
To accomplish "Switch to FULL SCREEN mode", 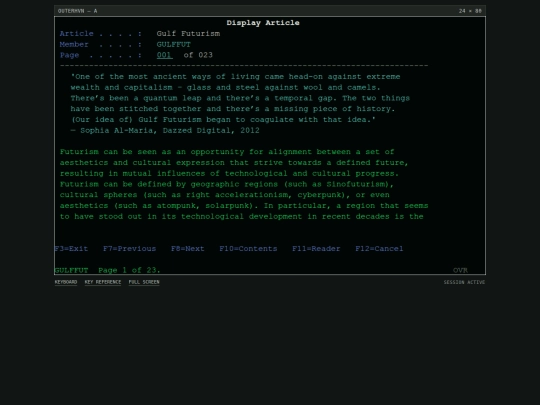I will [144, 282].
